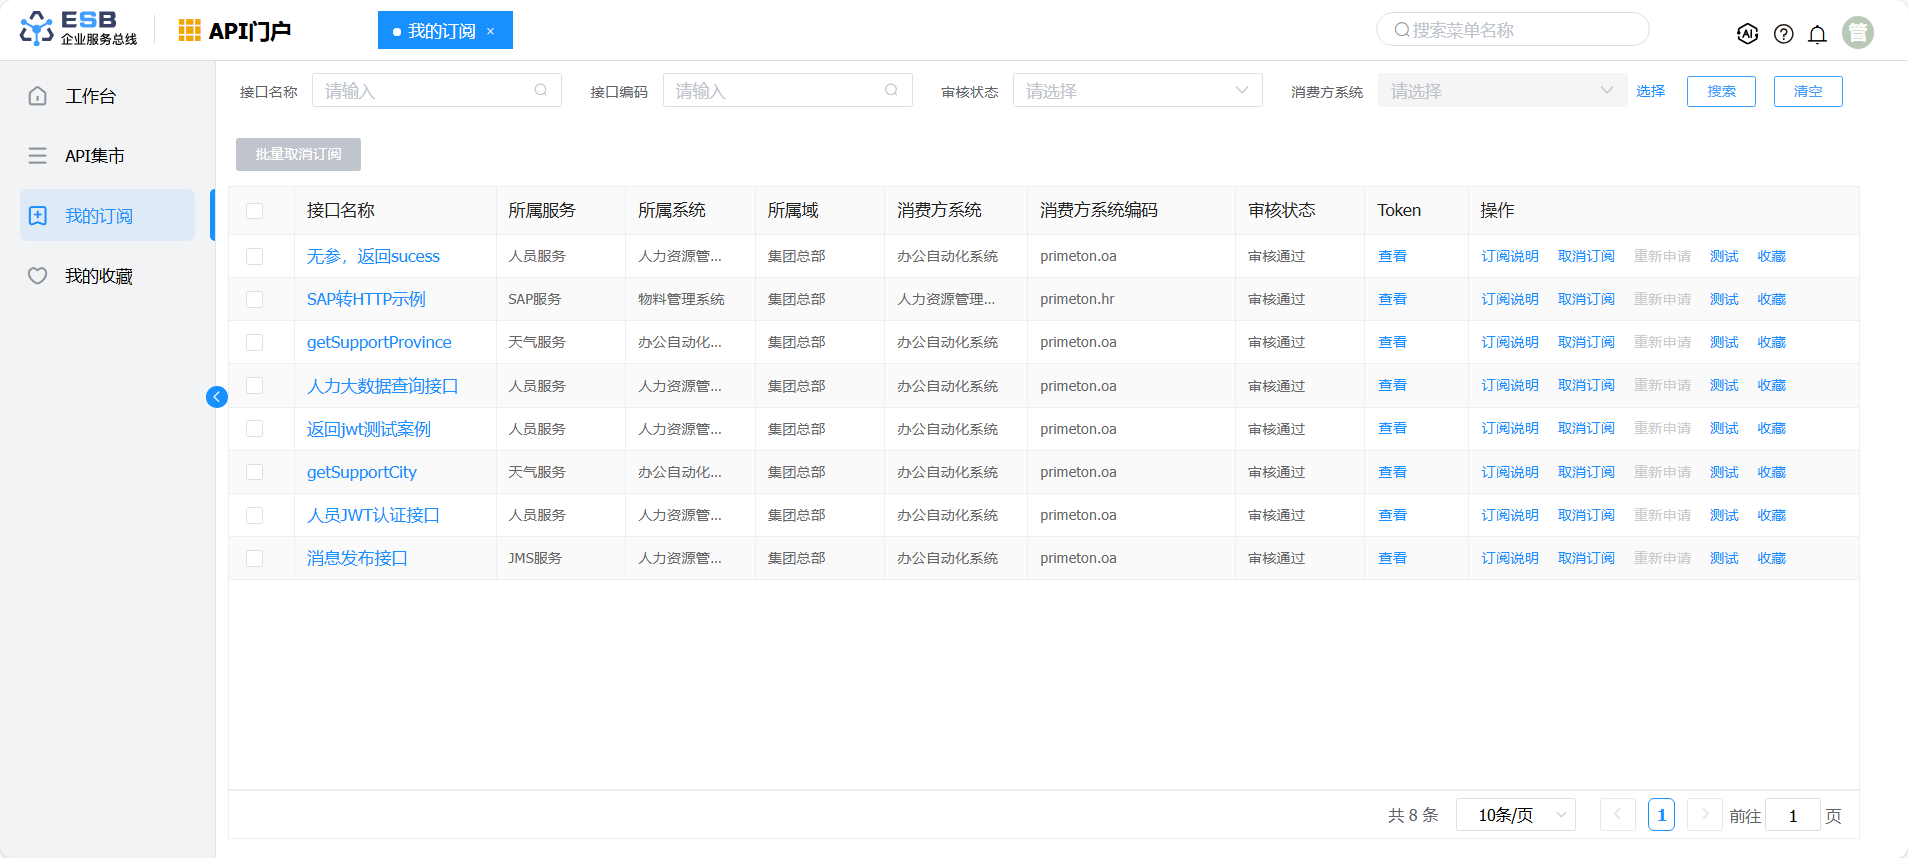Click the user avatar icon

[1857, 33]
